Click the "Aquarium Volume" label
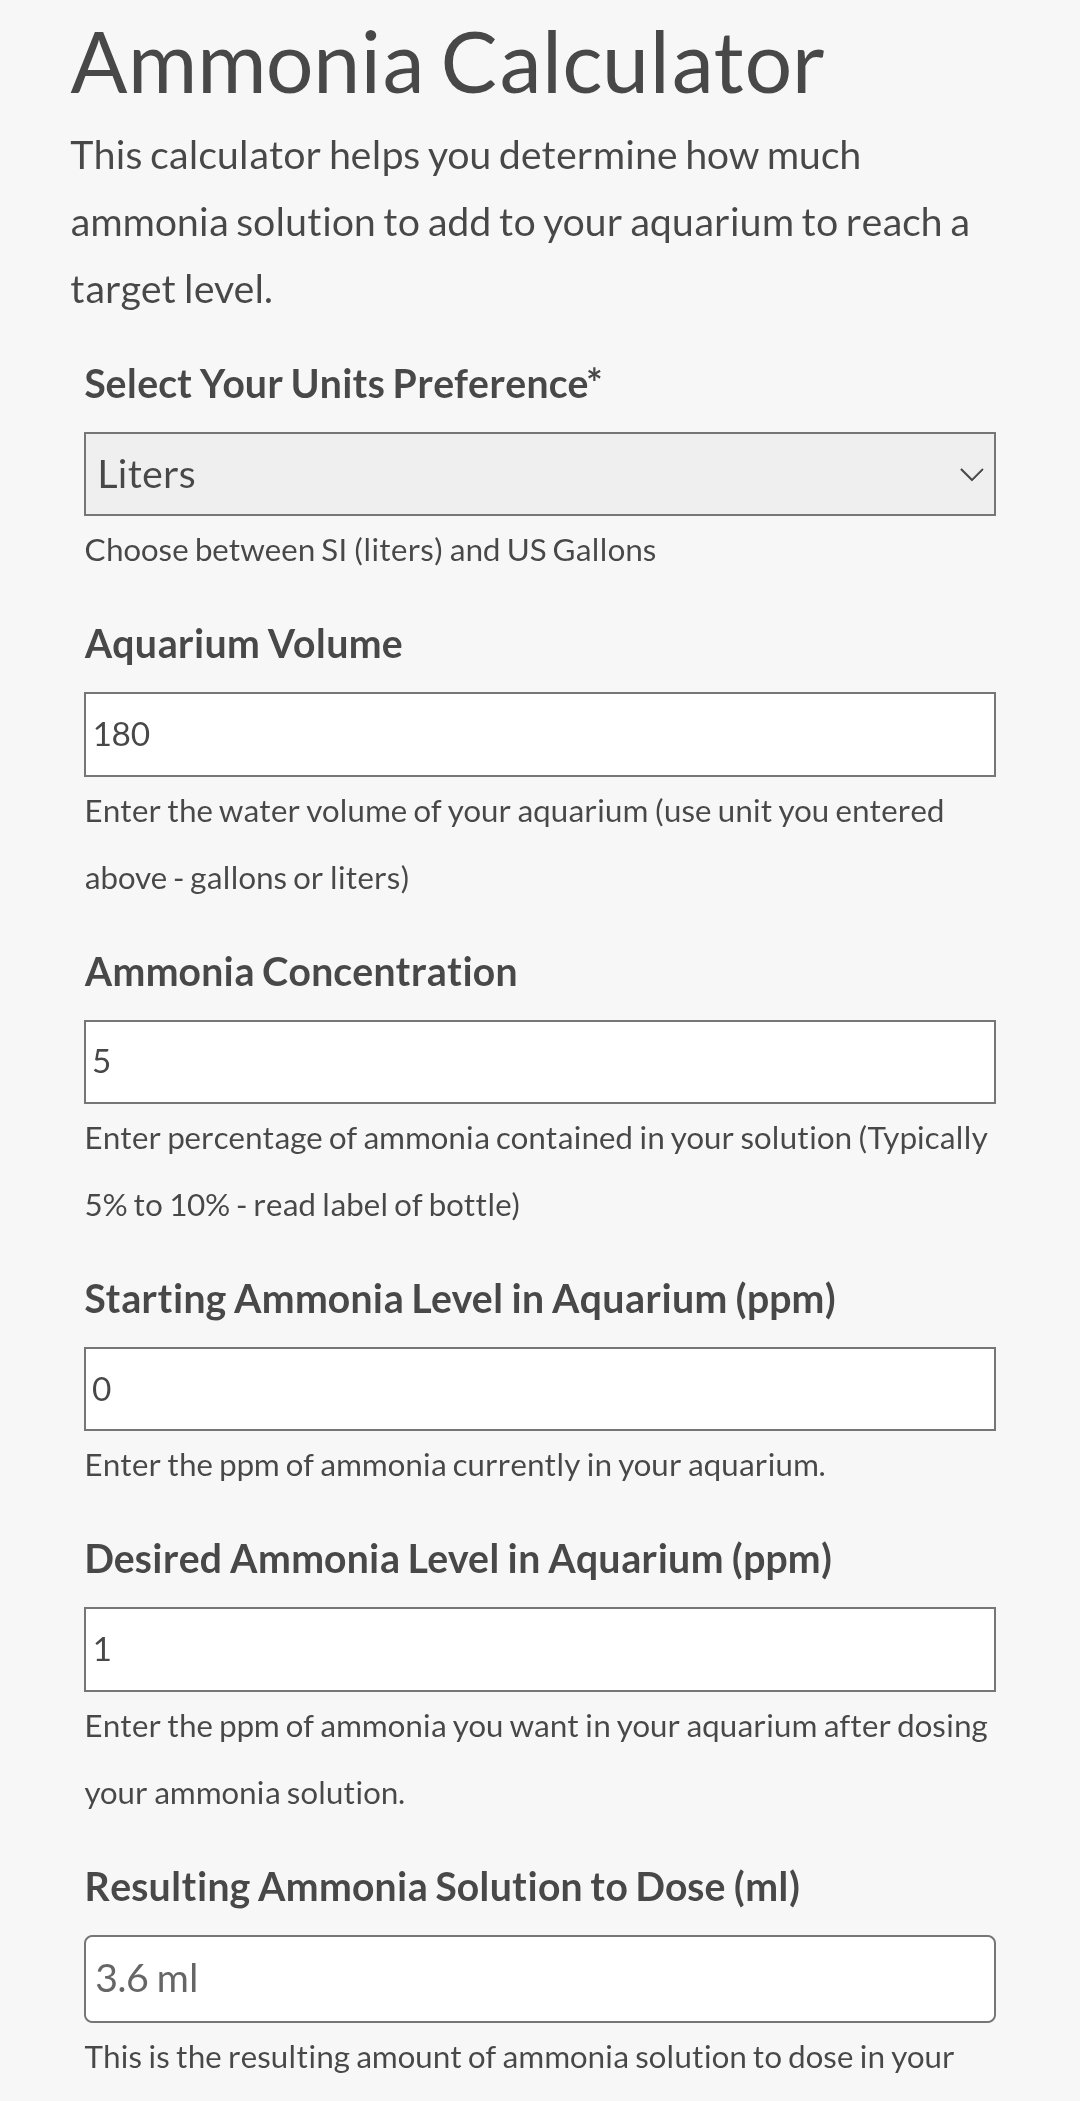The width and height of the screenshot is (1080, 2101). click(x=243, y=644)
